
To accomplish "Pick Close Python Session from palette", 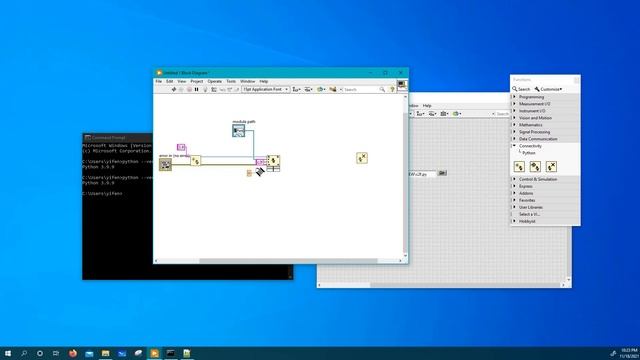I will pyautogui.click(x=551, y=167).
